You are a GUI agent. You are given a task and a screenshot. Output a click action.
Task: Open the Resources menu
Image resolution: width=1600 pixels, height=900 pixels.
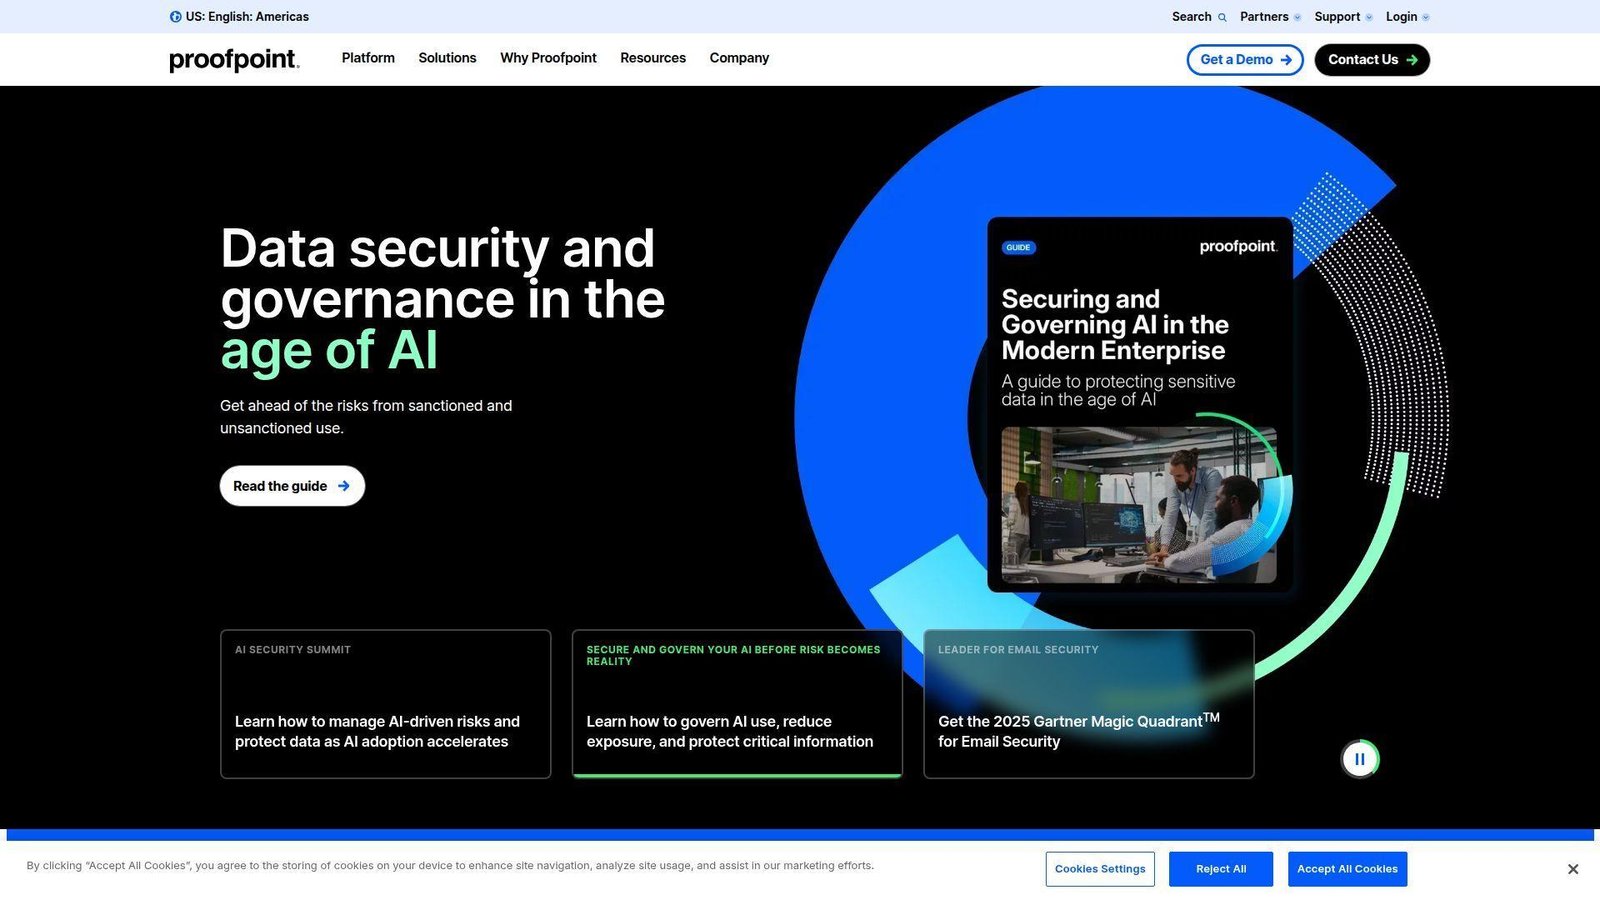coord(653,58)
